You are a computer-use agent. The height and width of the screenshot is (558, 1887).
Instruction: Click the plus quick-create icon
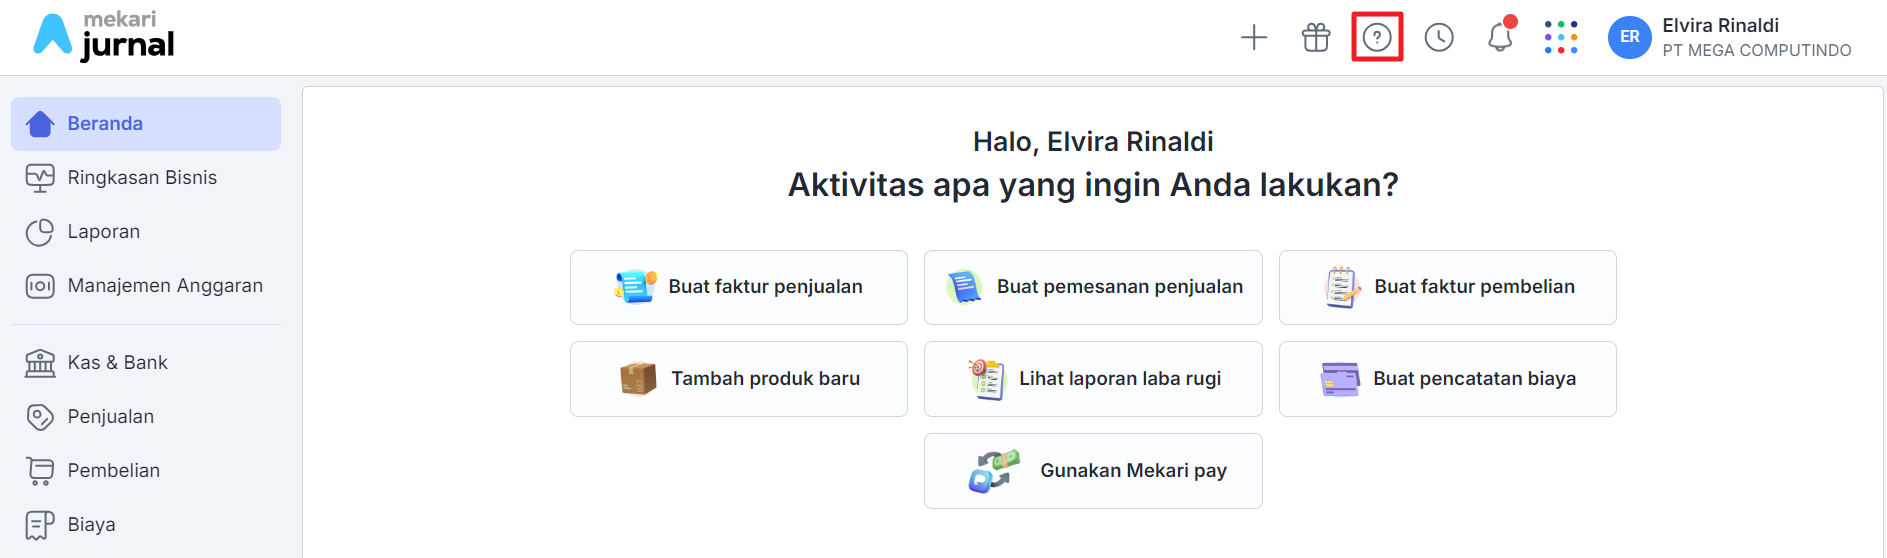[x=1254, y=38]
